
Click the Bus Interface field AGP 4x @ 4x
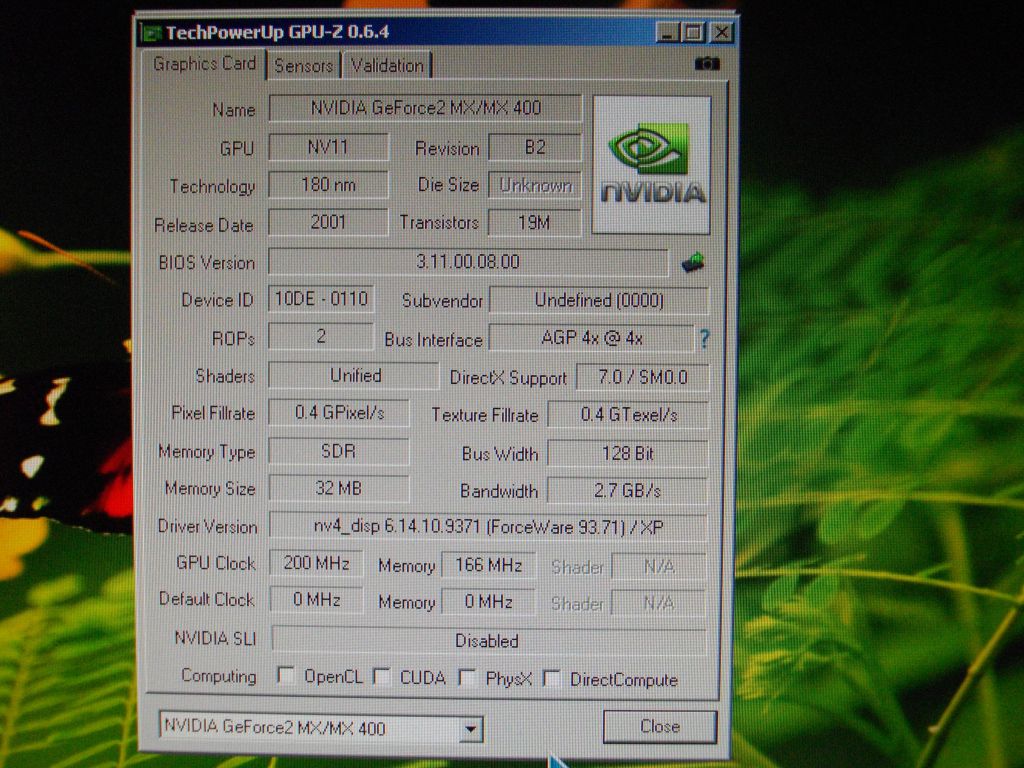pyautogui.click(x=592, y=338)
